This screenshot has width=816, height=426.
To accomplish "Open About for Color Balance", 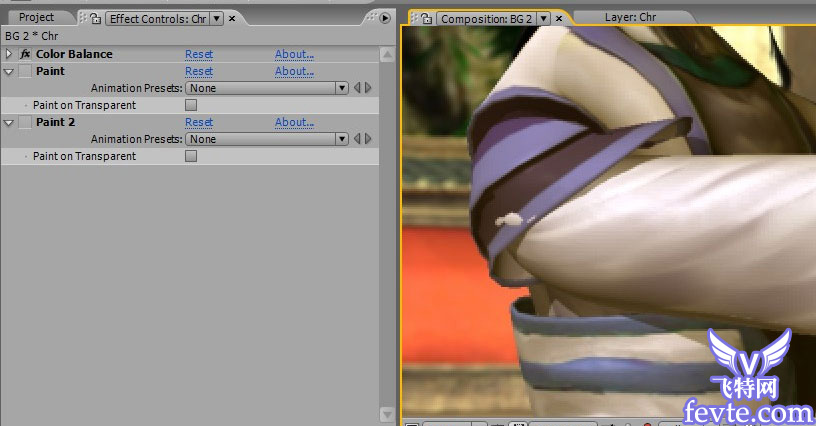I will click(x=294, y=54).
